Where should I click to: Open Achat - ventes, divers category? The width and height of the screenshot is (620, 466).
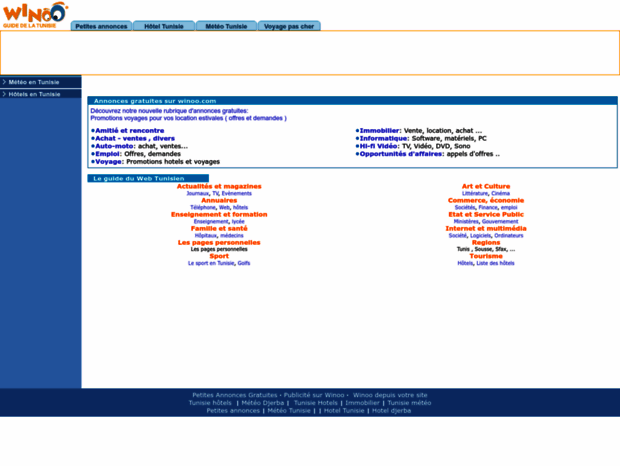tap(135, 138)
